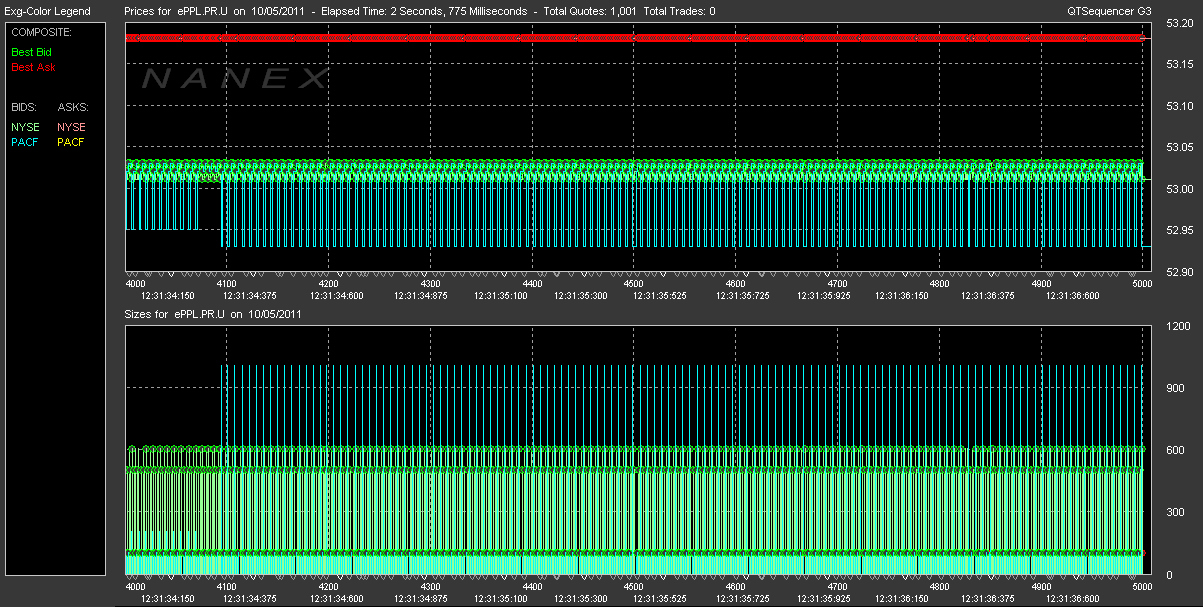Click sequence 4200 under the sizes chart
The height and width of the screenshot is (607, 1203).
(x=329, y=586)
